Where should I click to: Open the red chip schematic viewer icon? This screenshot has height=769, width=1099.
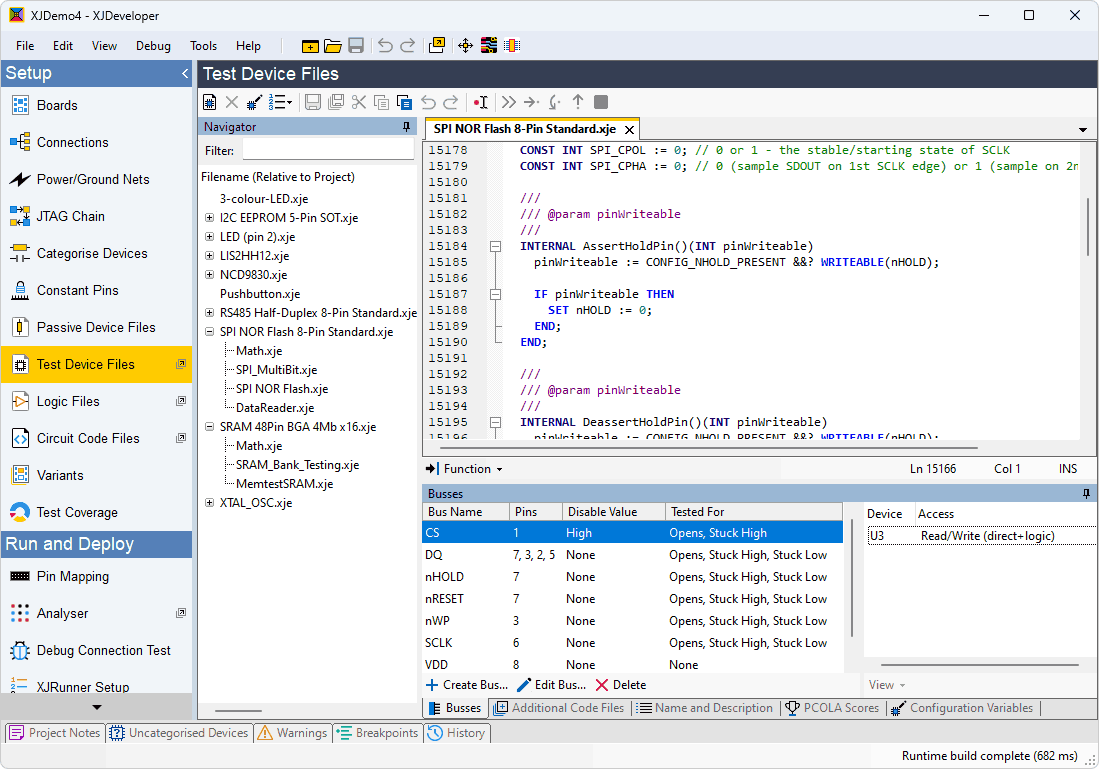[x=512, y=46]
